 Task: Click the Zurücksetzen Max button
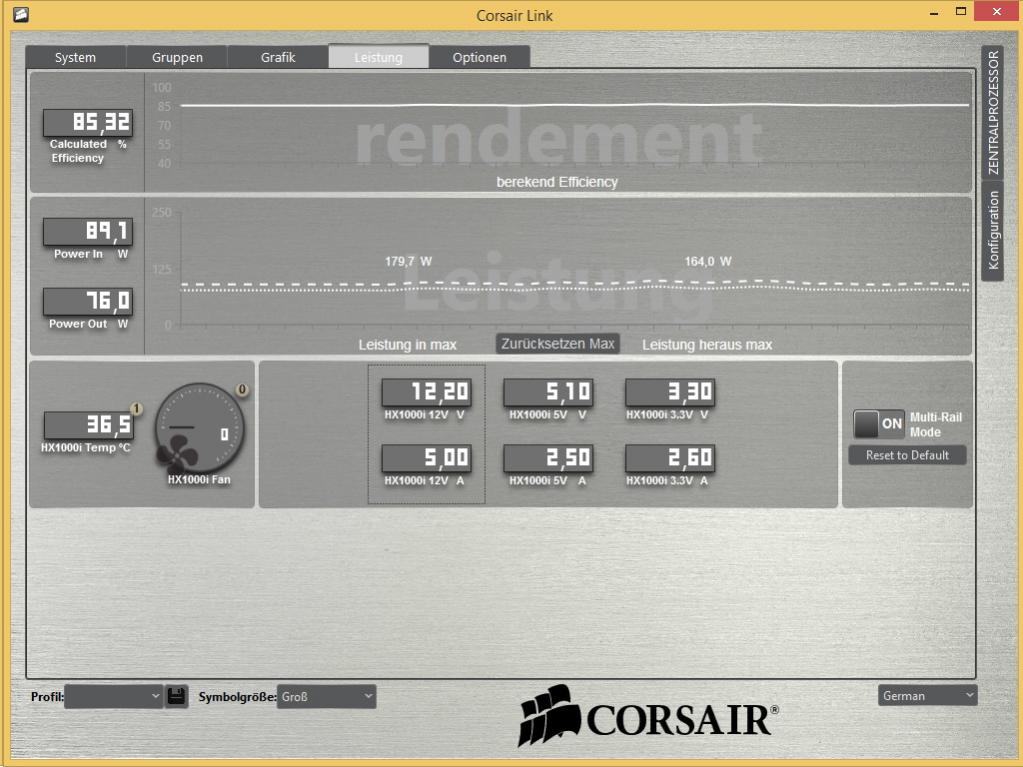tap(558, 344)
